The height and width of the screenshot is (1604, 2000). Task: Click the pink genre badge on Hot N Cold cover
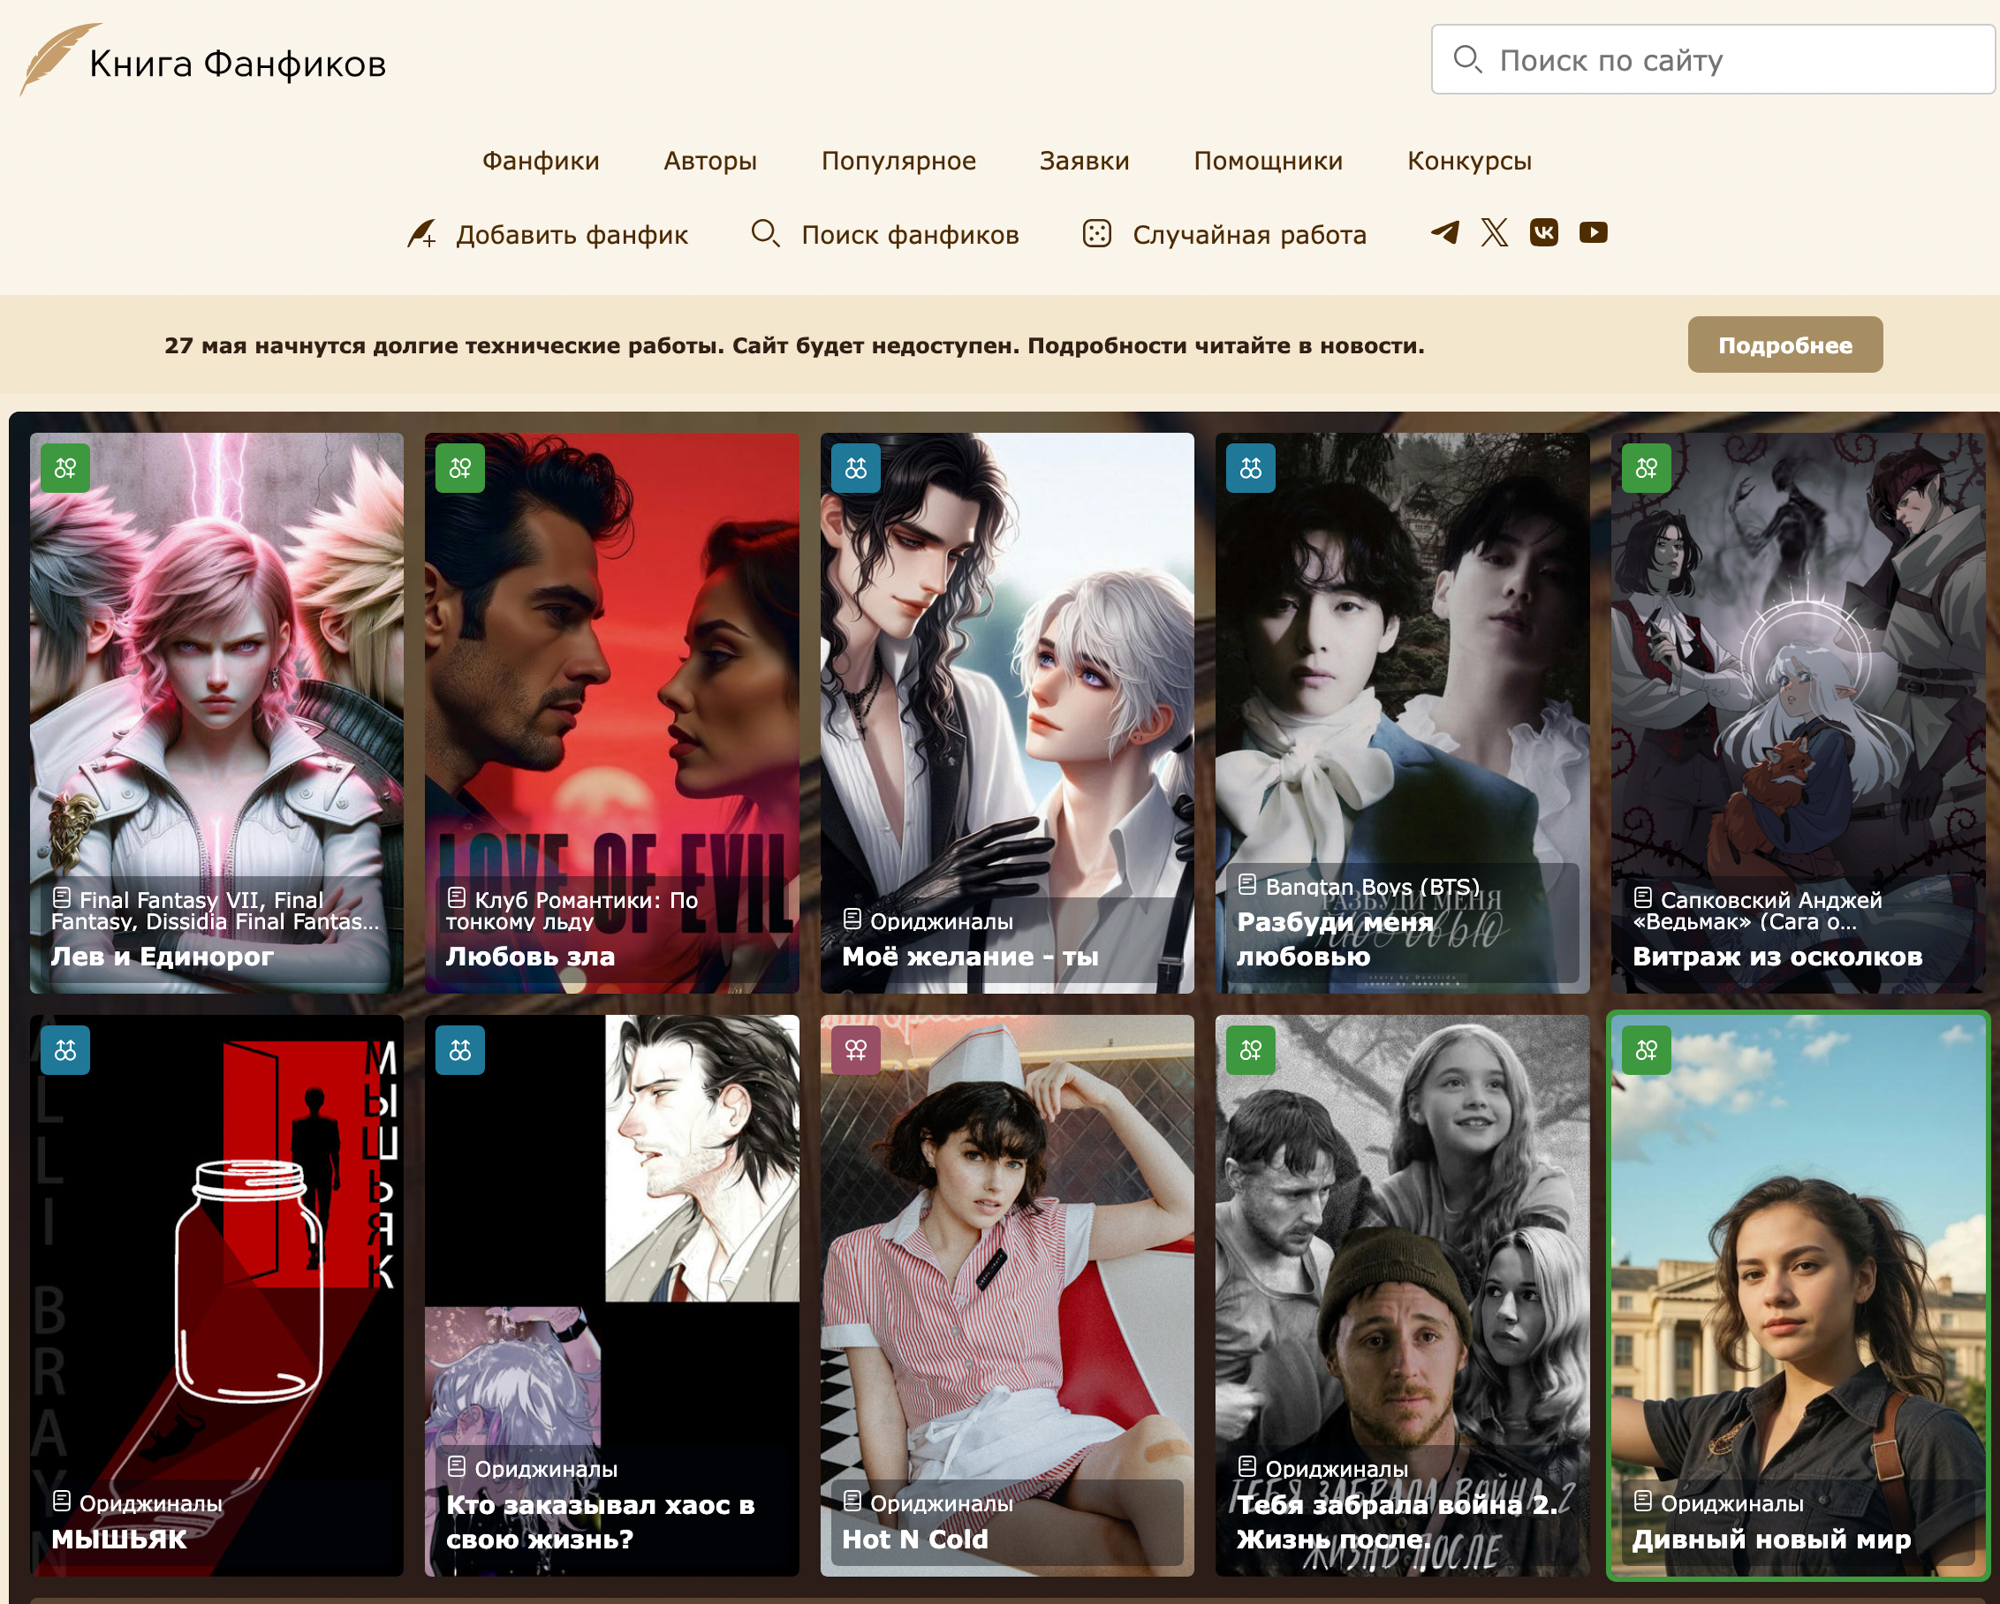pyautogui.click(x=856, y=1050)
